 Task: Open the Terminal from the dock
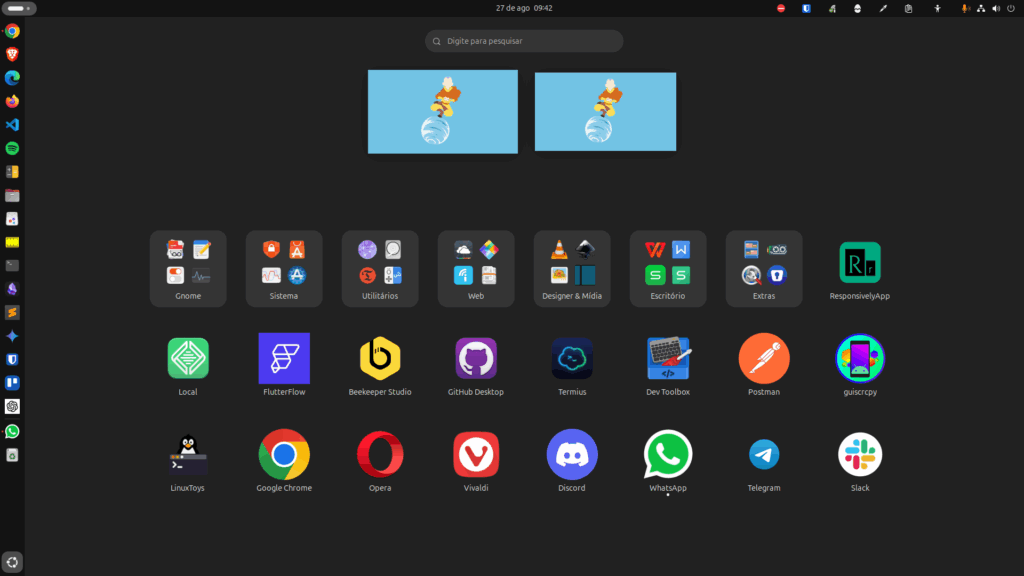[12, 265]
